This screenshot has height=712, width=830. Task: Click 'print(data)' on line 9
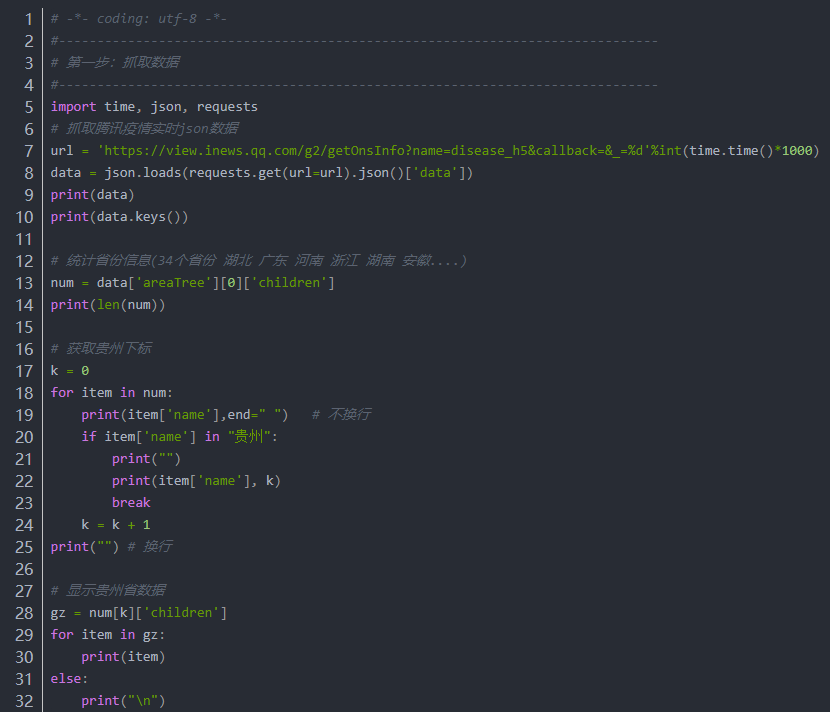pyautogui.click(x=93, y=195)
